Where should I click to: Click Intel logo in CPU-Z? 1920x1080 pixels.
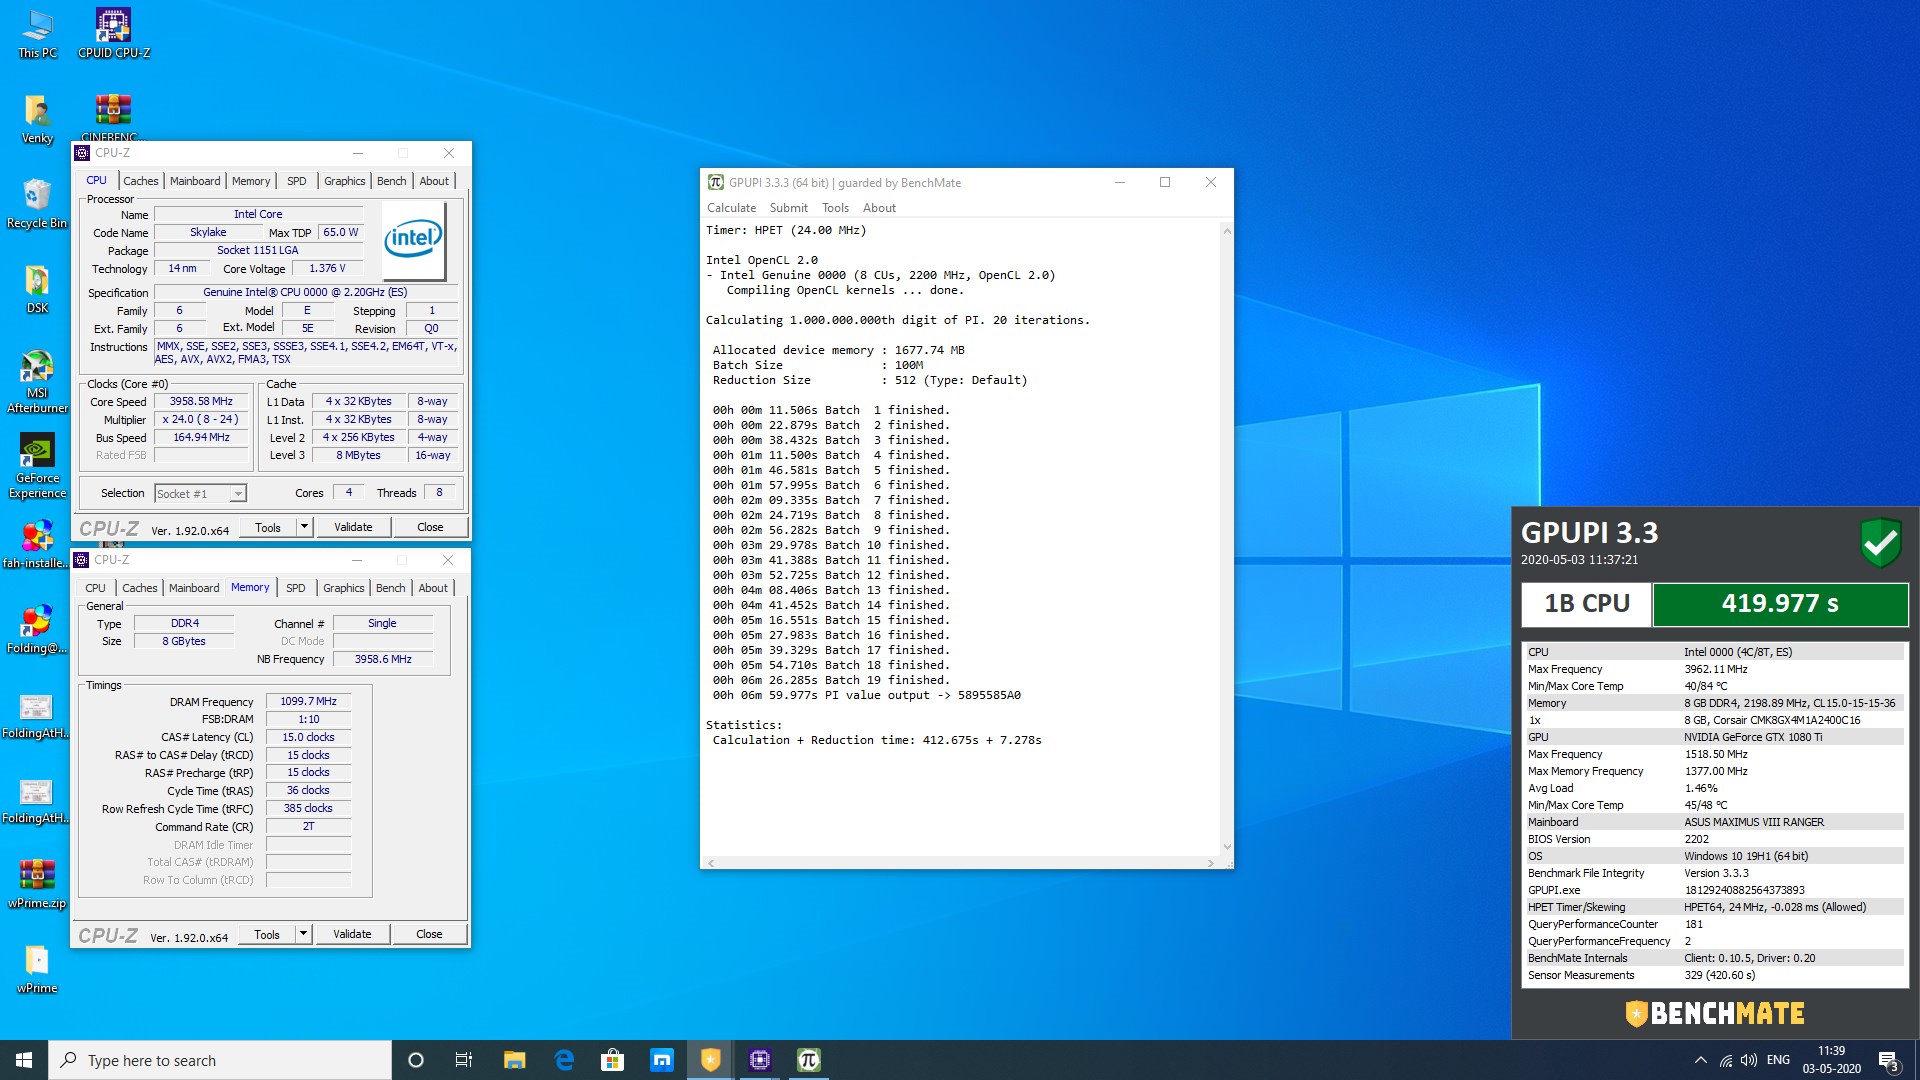pyautogui.click(x=413, y=240)
